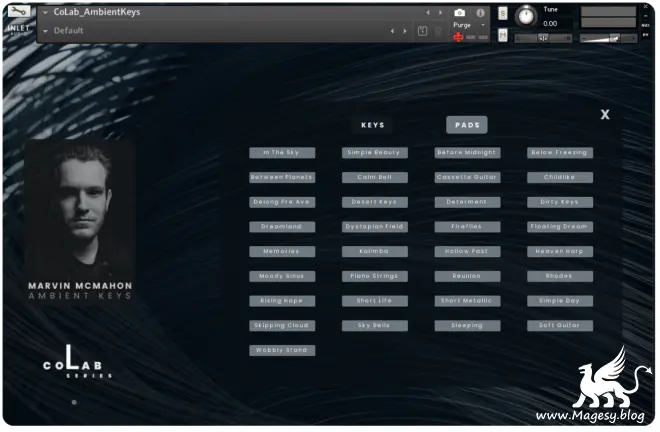
Task: Switch to the KEYS tab
Action: pyautogui.click(x=373, y=125)
